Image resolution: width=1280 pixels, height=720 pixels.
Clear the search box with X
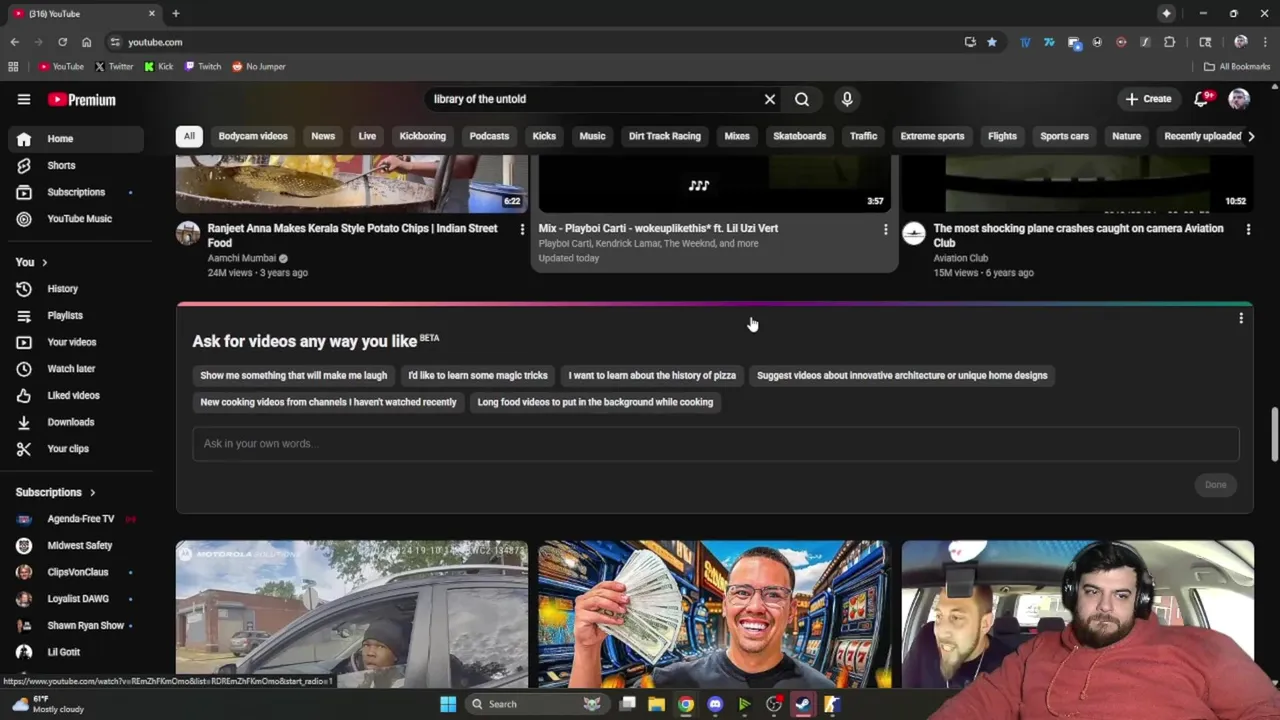point(770,99)
